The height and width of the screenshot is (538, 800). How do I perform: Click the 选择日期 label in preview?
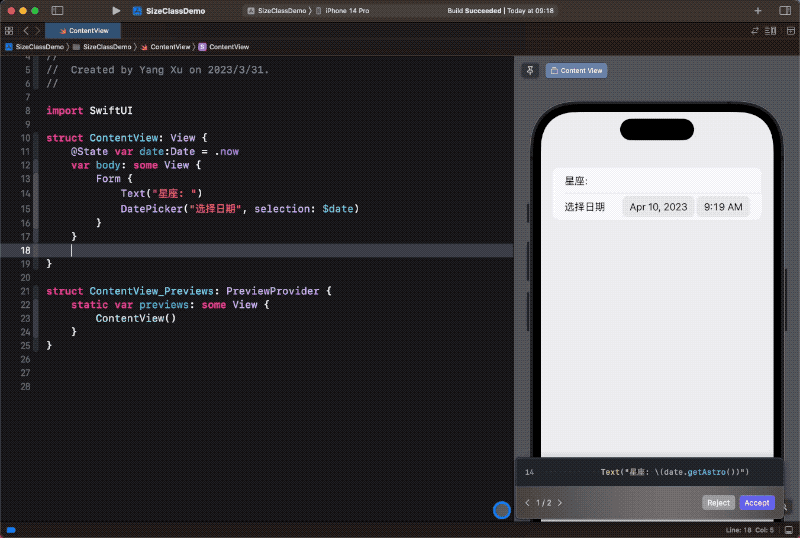[584, 207]
